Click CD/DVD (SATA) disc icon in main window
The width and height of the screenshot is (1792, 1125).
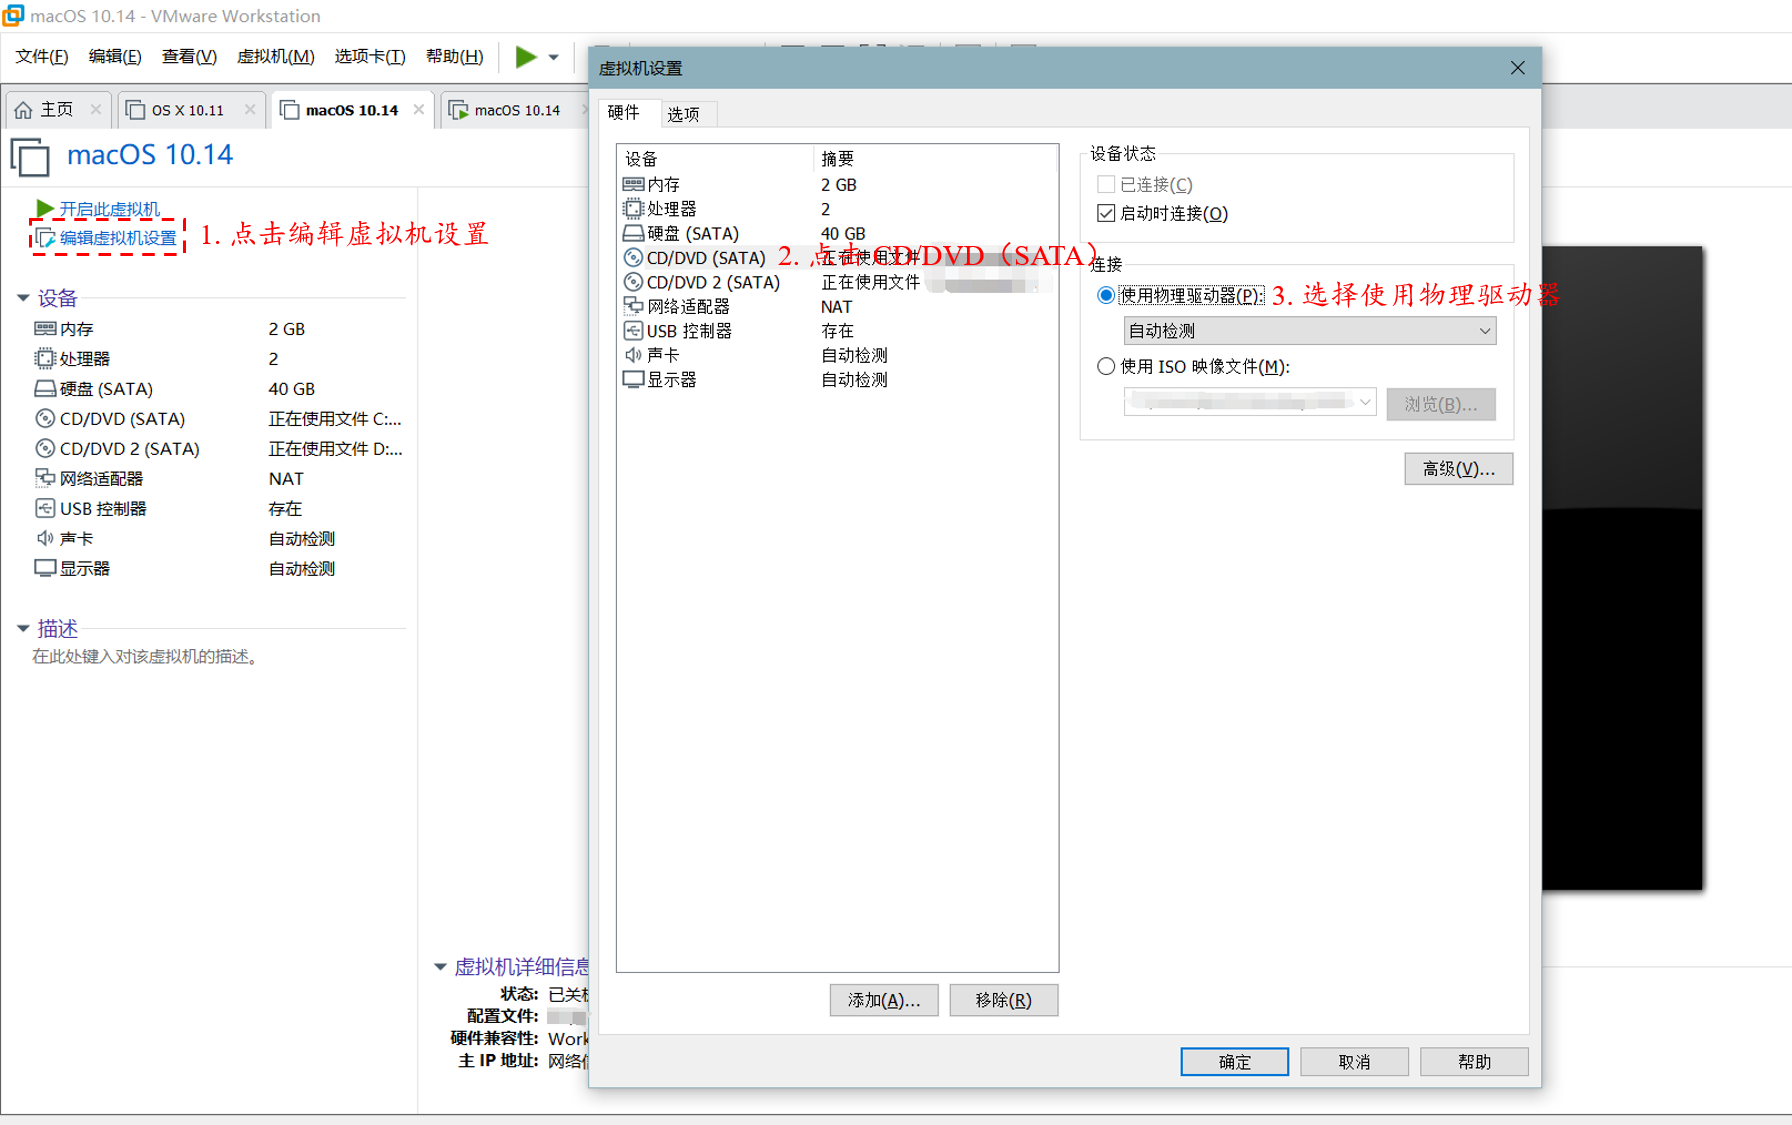(x=45, y=419)
